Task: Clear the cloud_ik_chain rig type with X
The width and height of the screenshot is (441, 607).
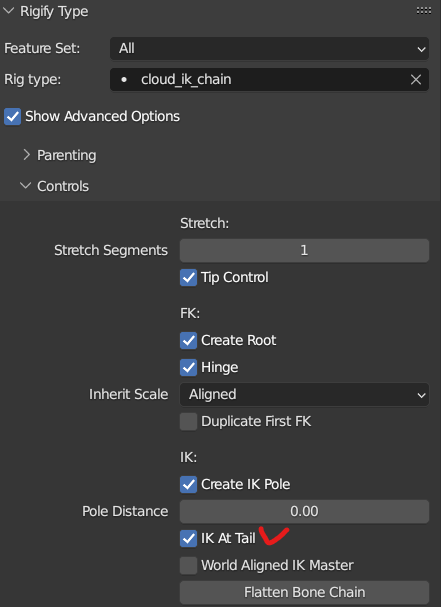Action: [416, 80]
